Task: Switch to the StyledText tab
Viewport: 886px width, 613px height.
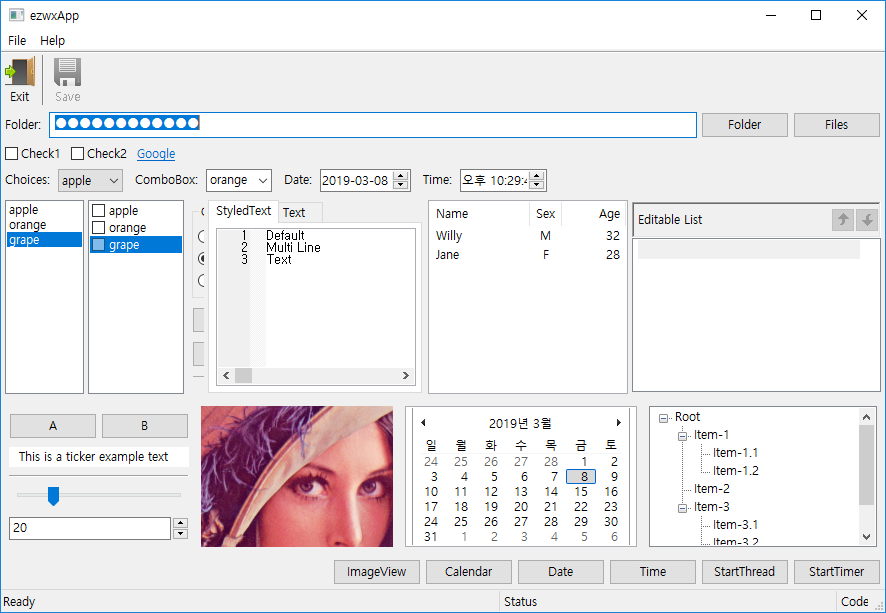Action: [244, 211]
